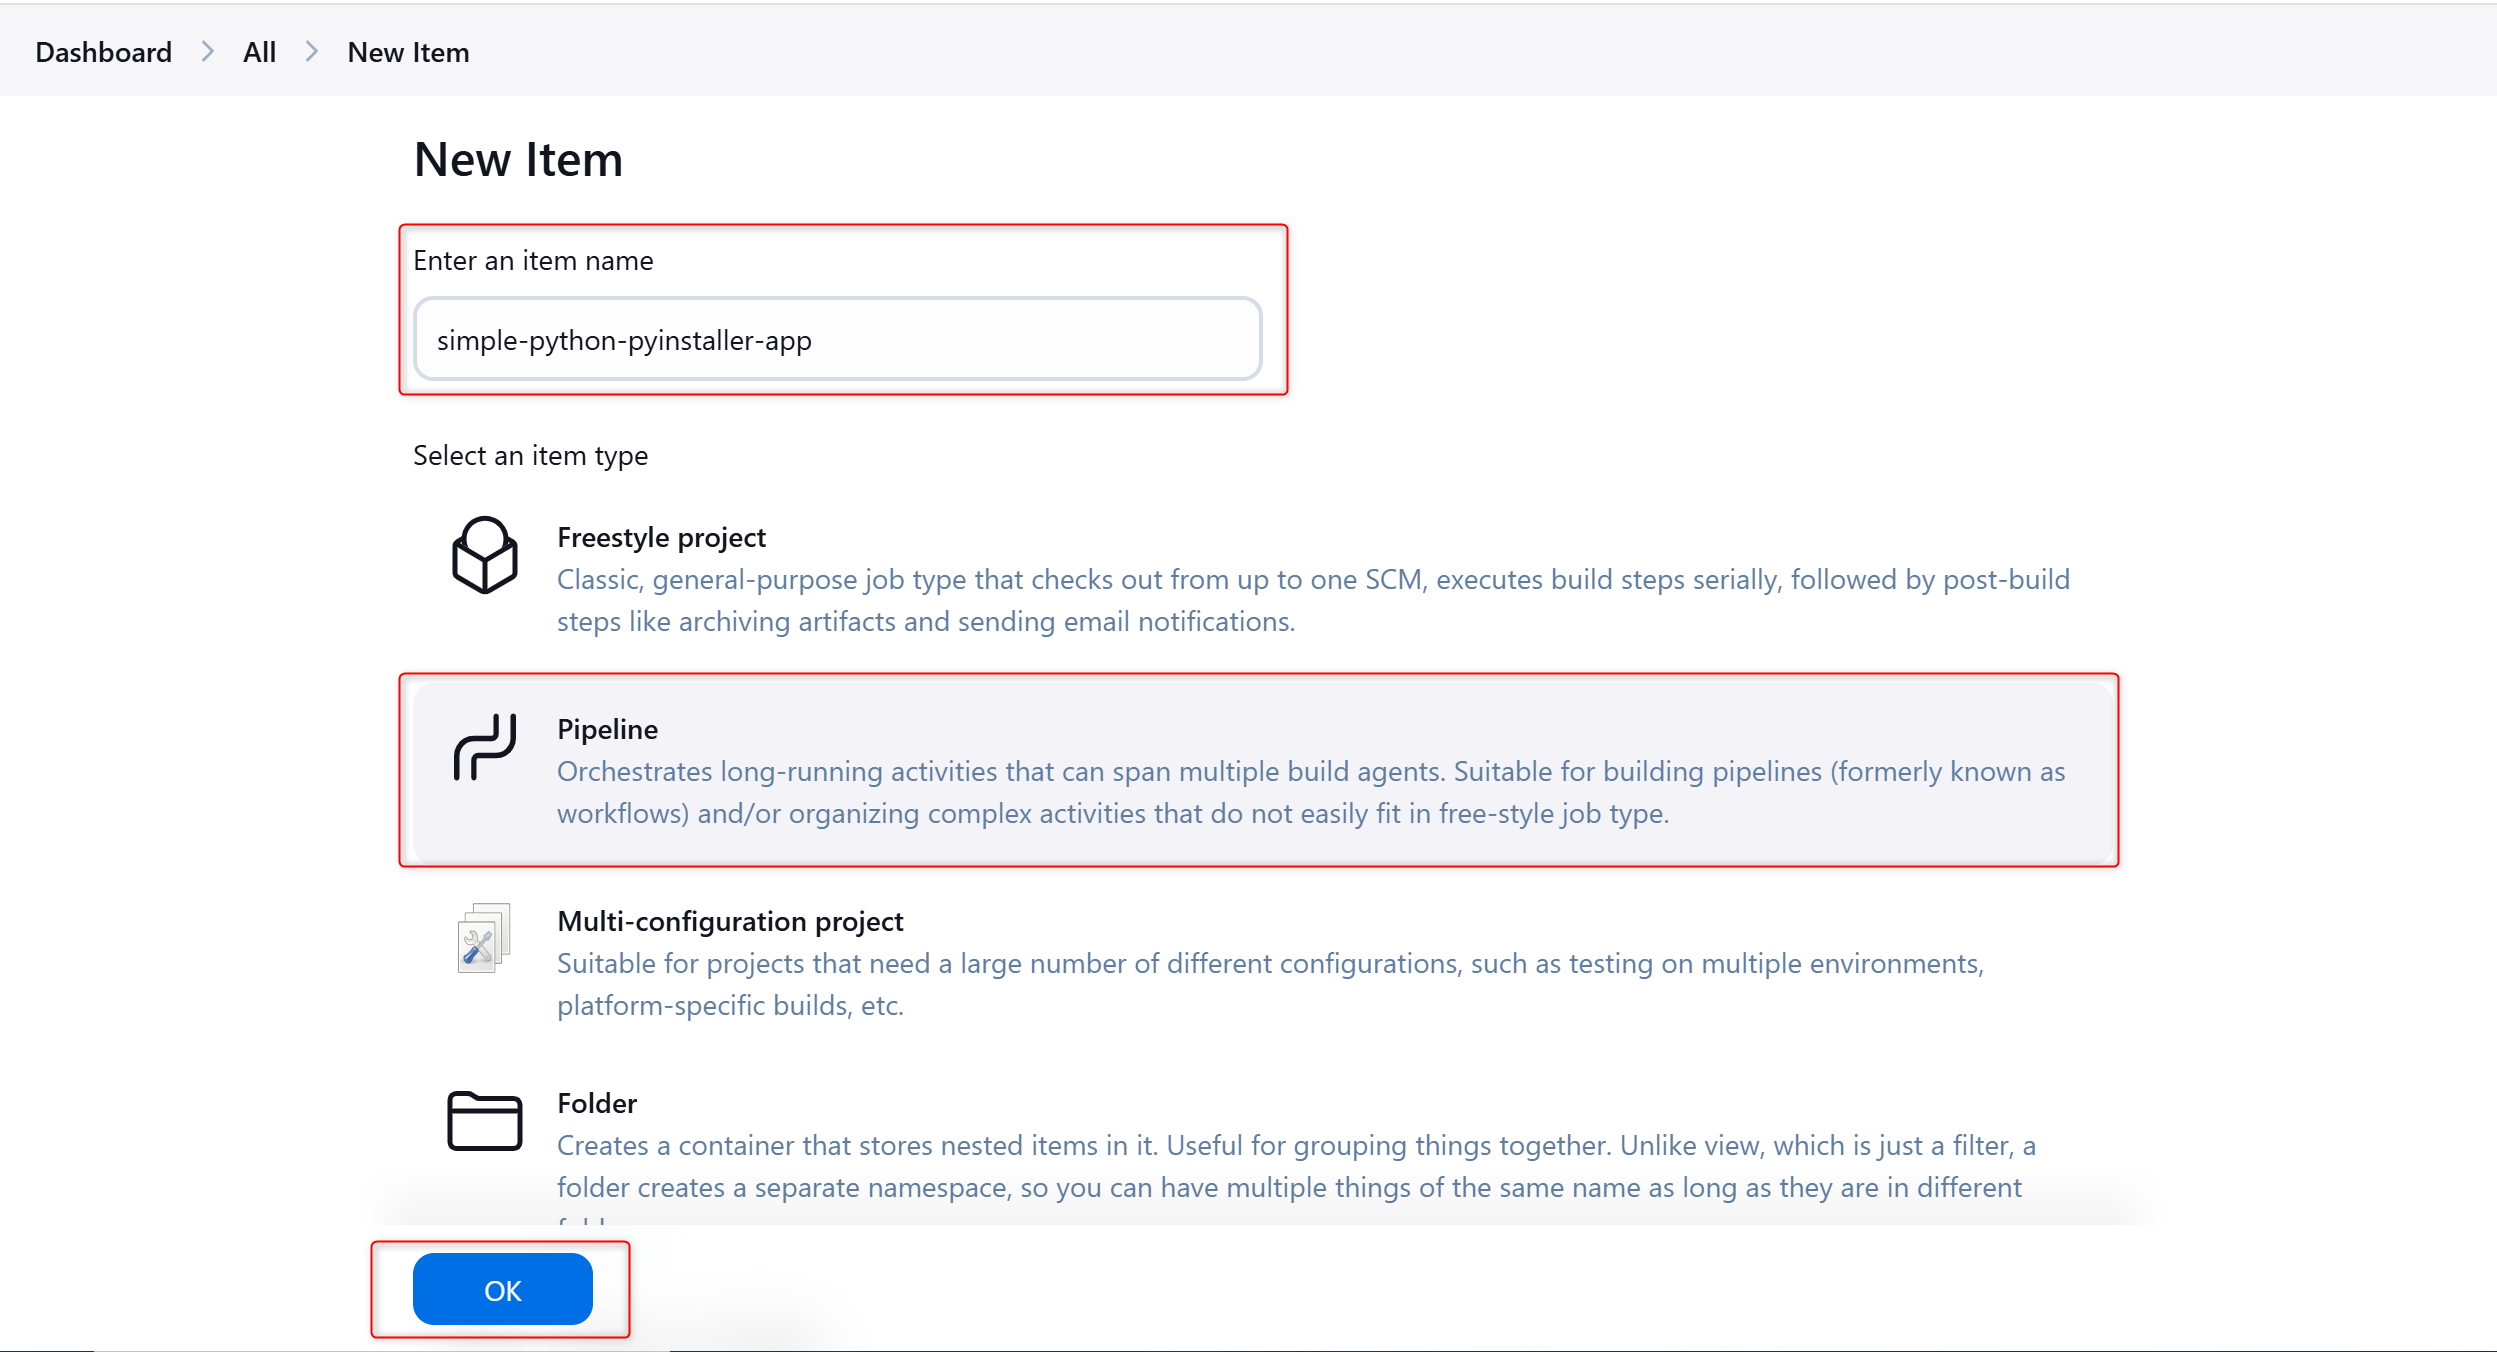The width and height of the screenshot is (2497, 1352).
Task: Go to Dashboard breadcrumb
Action: (x=104, y=52)
